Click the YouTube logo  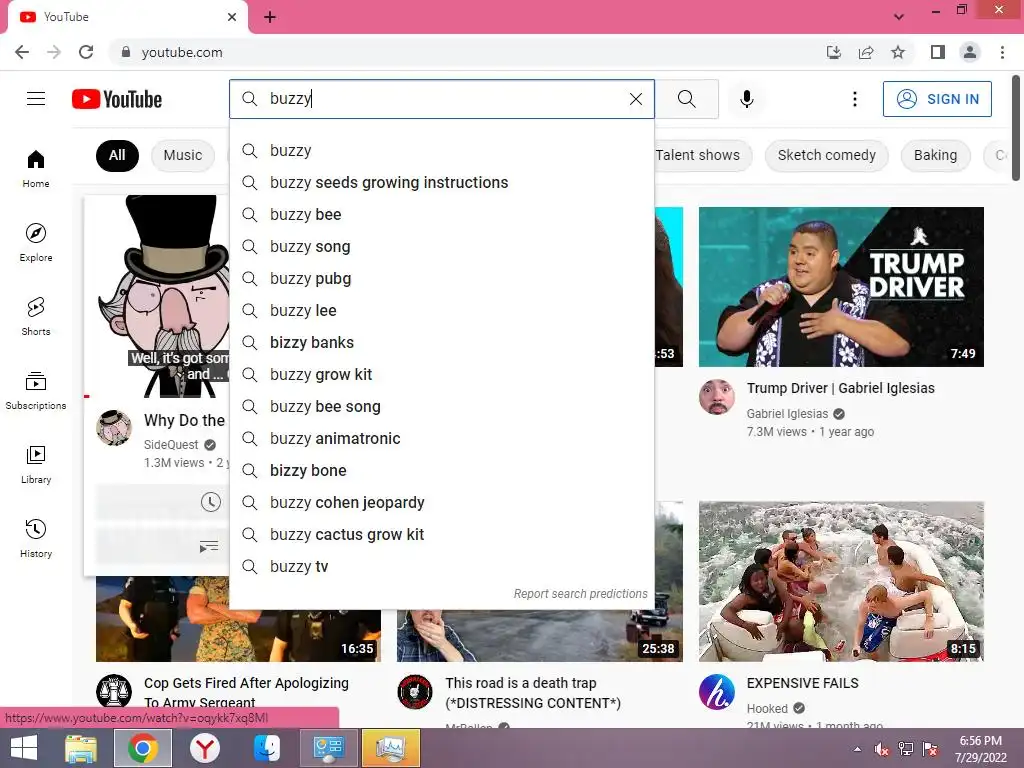point(117,99)
